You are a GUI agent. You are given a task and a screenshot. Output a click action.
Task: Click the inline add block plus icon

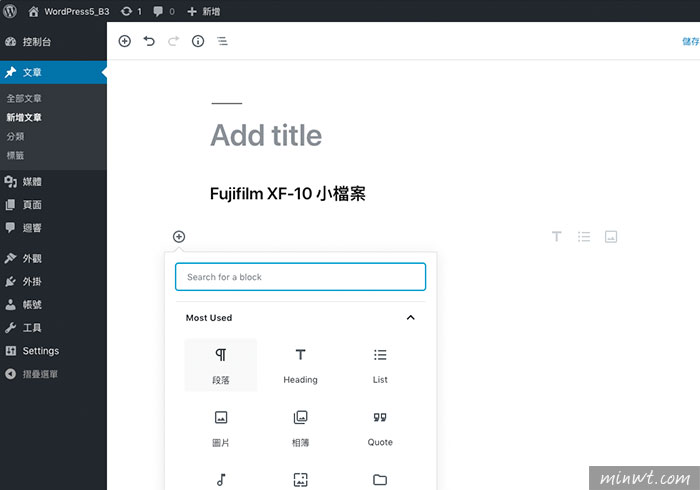(179, 237)
